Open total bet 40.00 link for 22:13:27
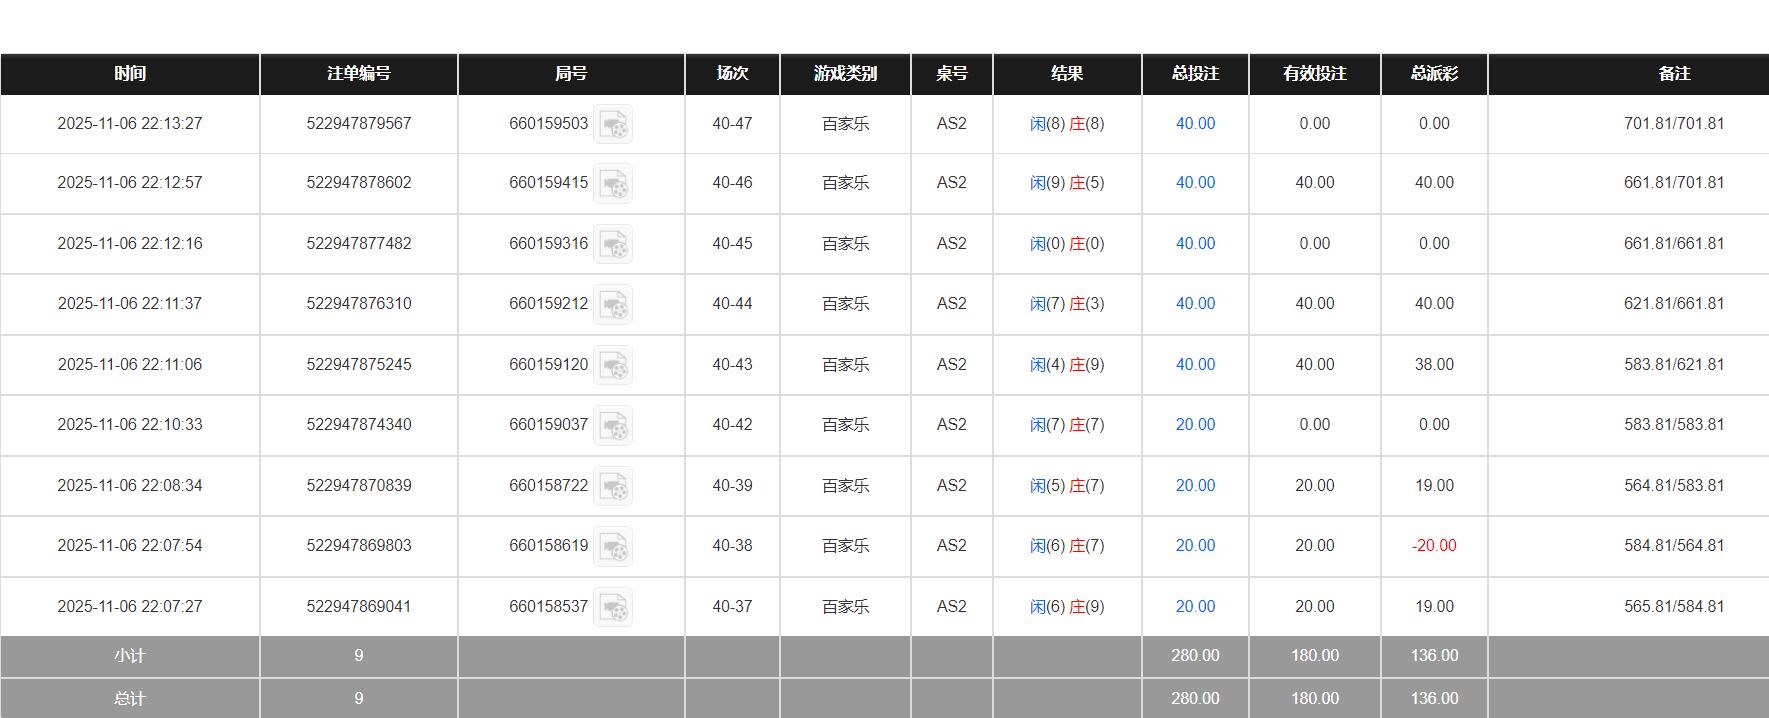Image resolution: width=1769 pixels, height=718 pixels. click(x=1195, y=124)
